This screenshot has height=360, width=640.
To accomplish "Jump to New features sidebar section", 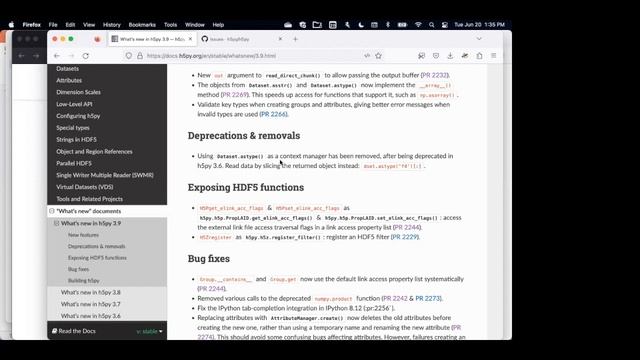I will 83,235.
